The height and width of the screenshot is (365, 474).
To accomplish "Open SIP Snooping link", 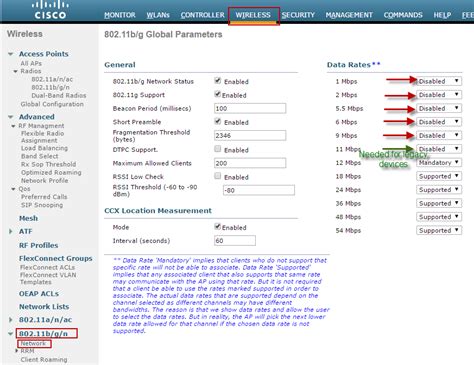I will tap(42, 205).
